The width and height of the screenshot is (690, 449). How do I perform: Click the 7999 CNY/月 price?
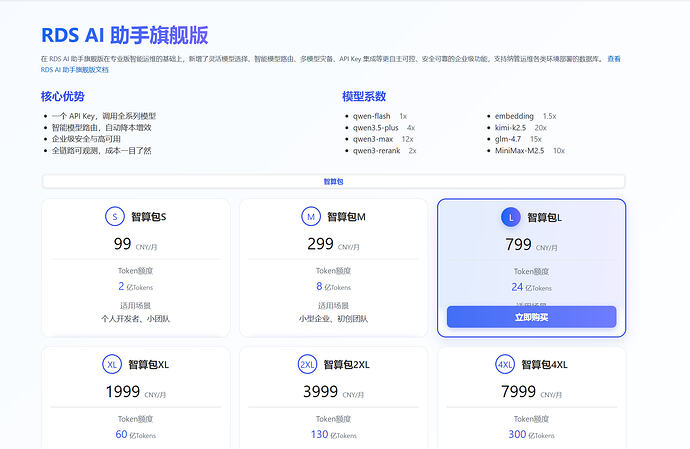click(x=532, y=392)
